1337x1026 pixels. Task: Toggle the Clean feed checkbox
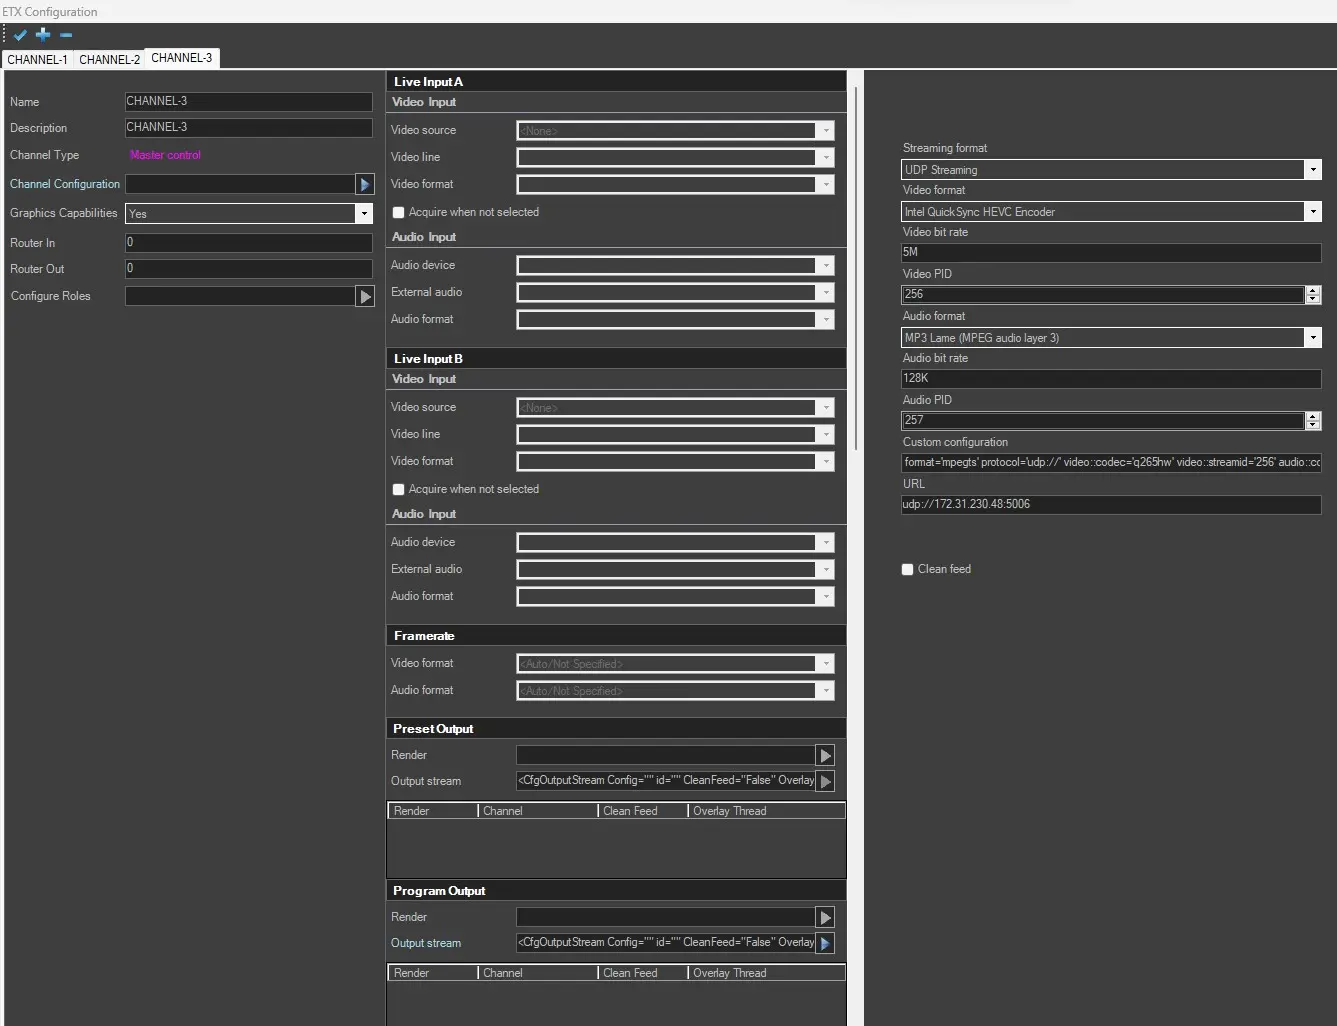tap(908, 569)
